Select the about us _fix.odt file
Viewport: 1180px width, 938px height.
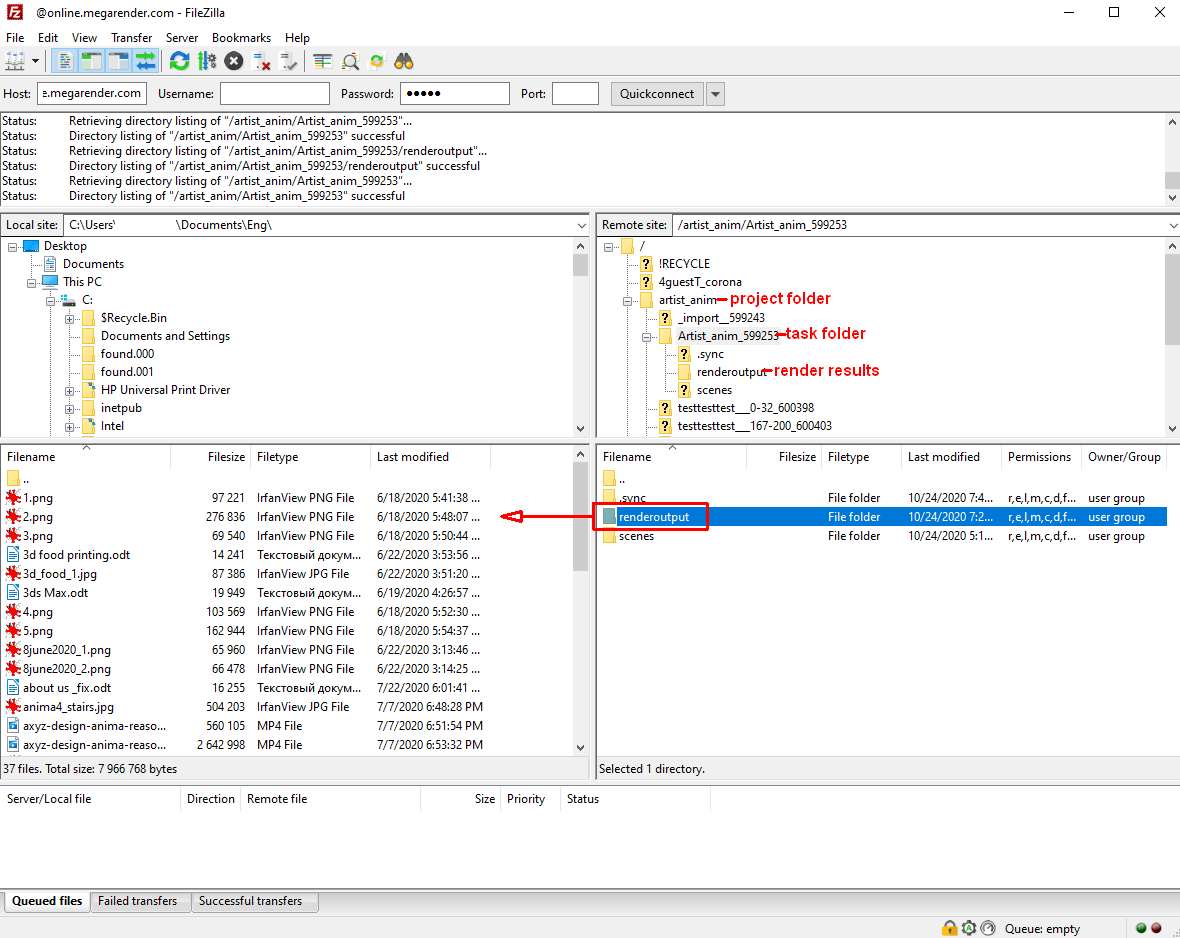(67, 688)
